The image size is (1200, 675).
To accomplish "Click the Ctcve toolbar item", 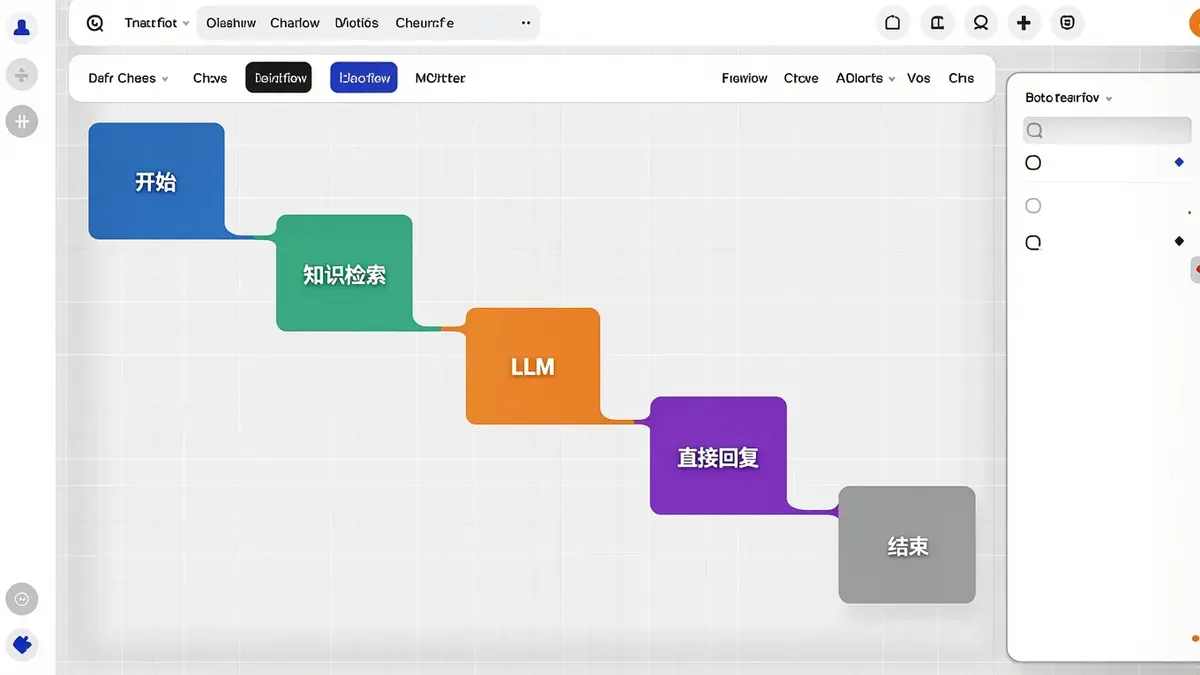I will tap(801, 78).
